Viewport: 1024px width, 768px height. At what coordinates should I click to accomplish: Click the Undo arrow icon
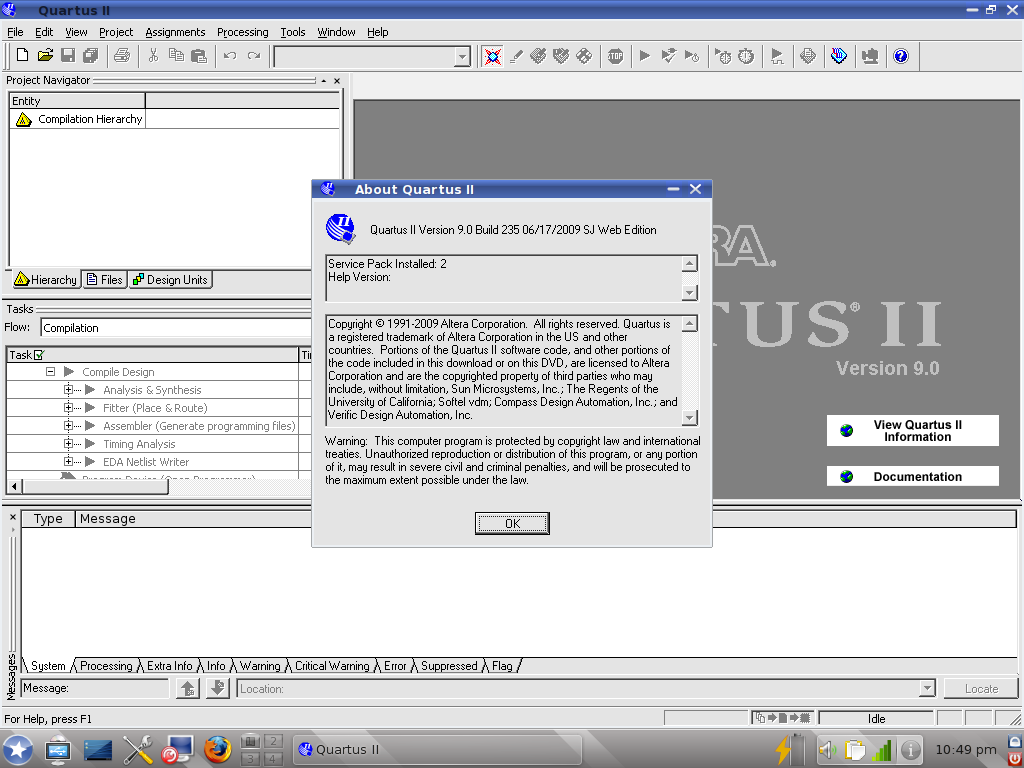[x=230, y=56]
